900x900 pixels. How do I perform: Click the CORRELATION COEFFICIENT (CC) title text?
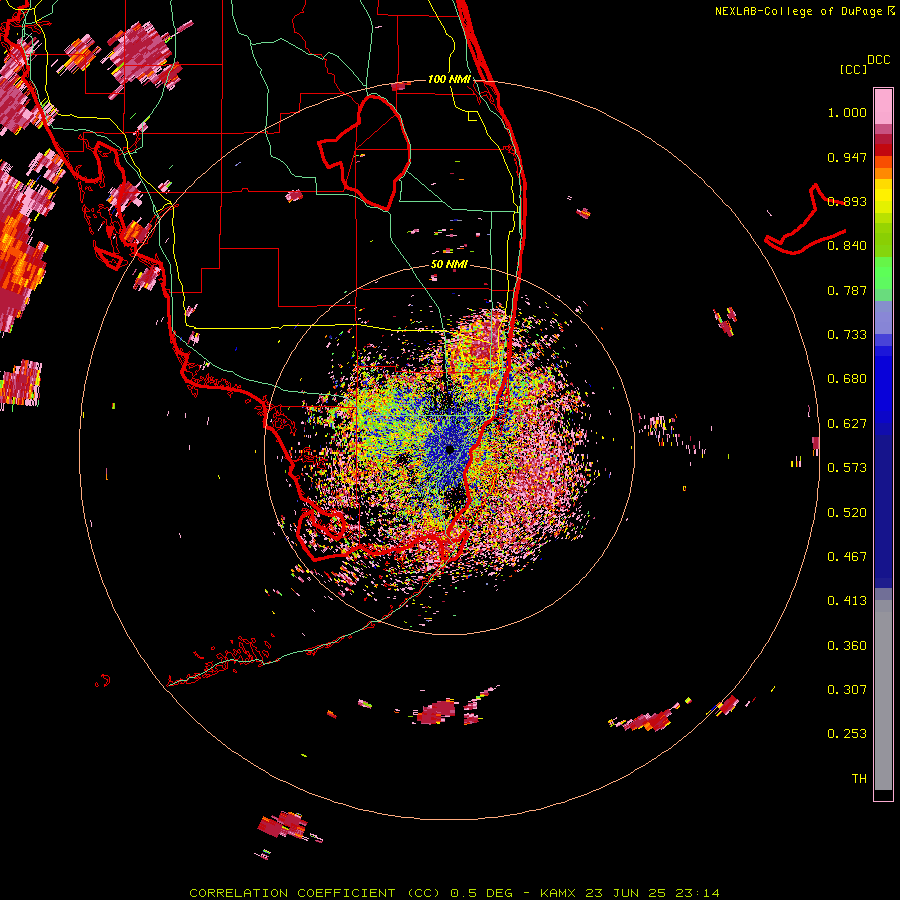tap(315, 893)
